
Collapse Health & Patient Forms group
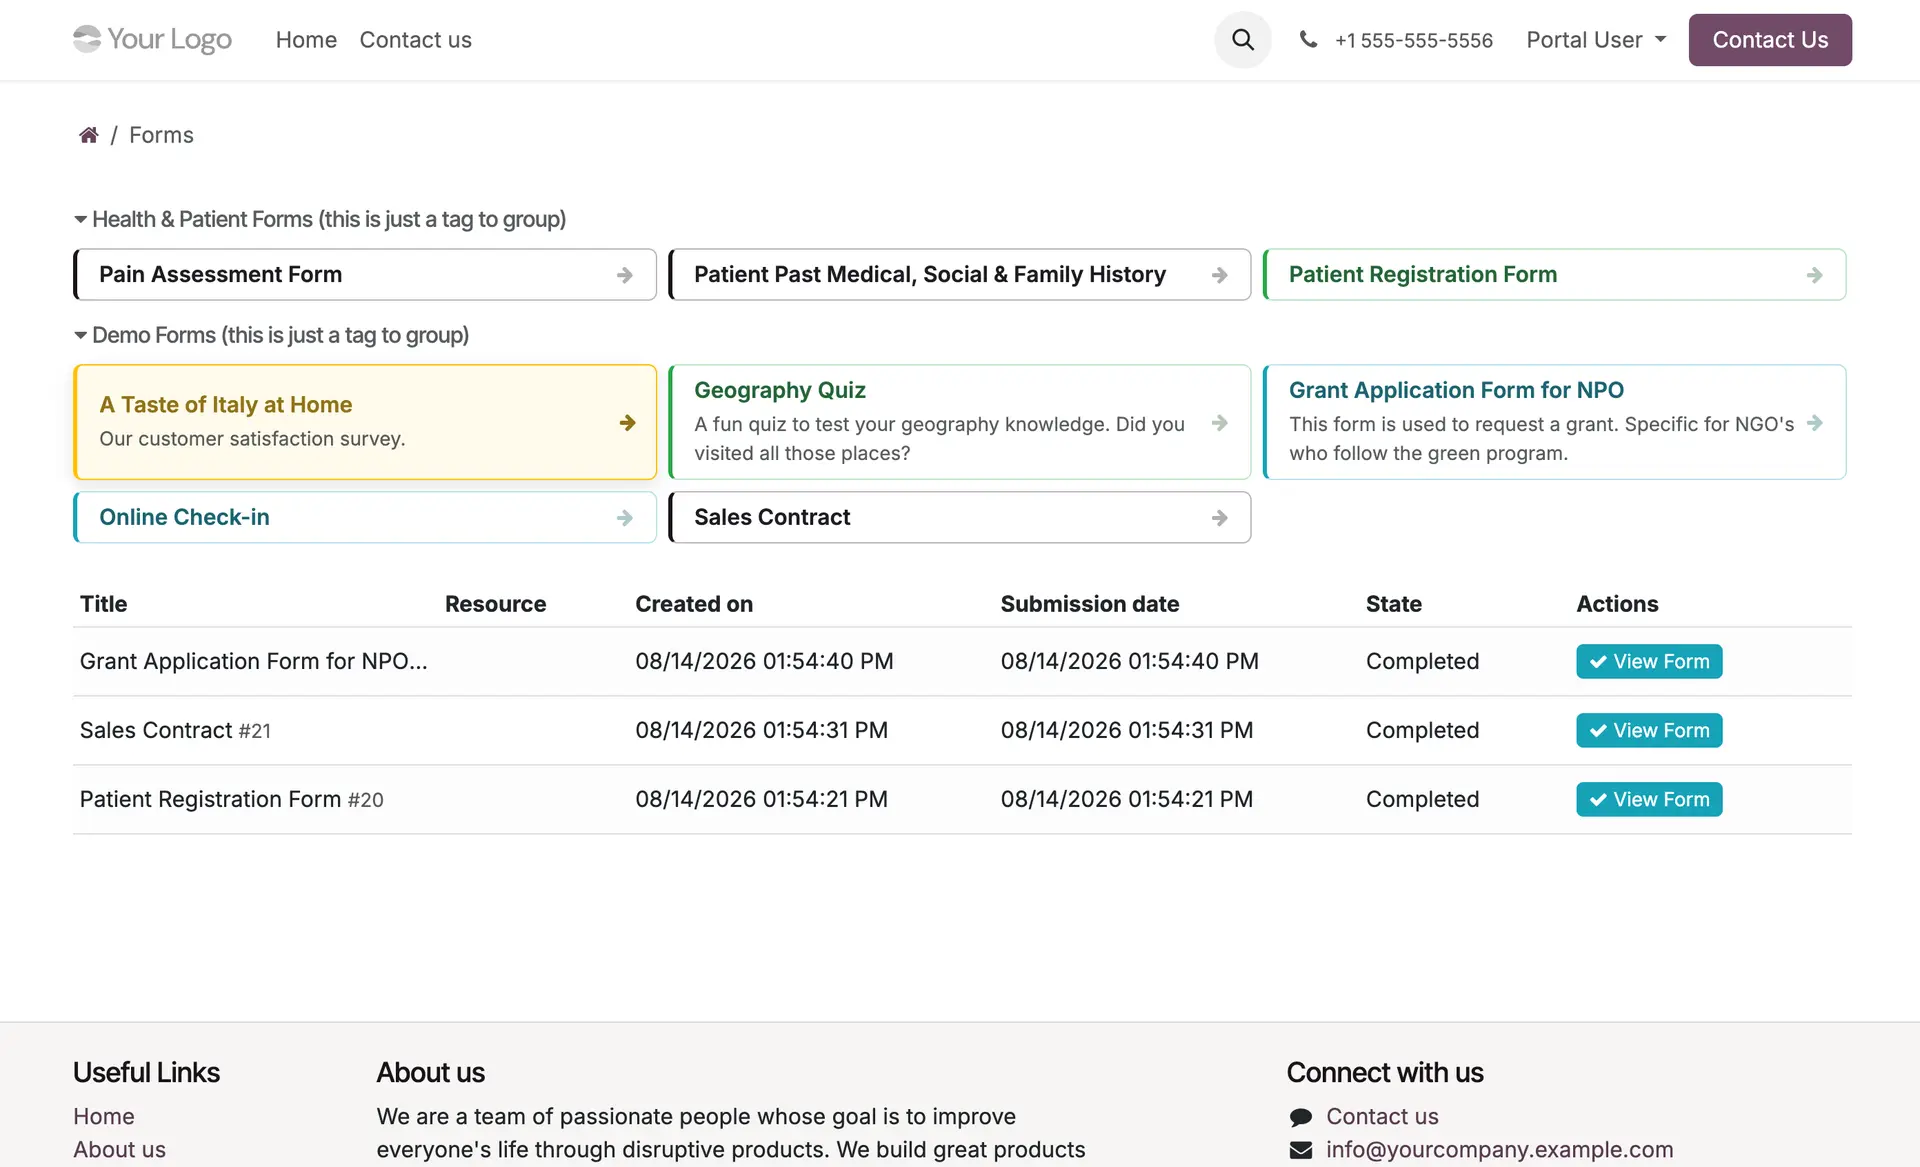[320, 219]
